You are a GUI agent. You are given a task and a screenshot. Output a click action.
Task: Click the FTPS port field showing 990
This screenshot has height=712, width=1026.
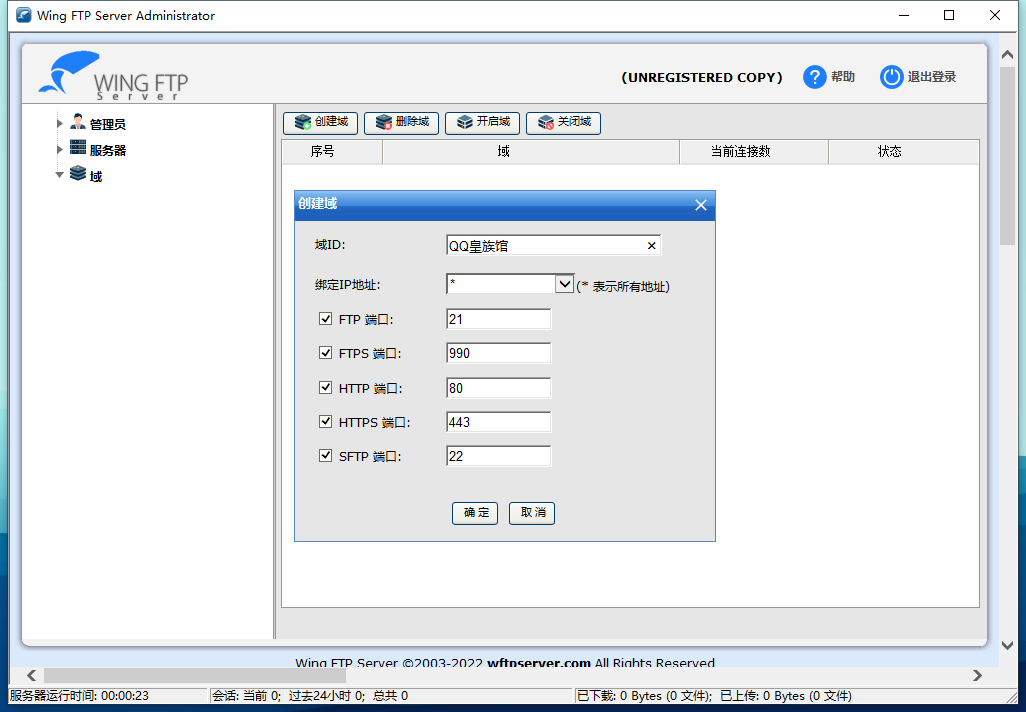(x=499, y=353)
